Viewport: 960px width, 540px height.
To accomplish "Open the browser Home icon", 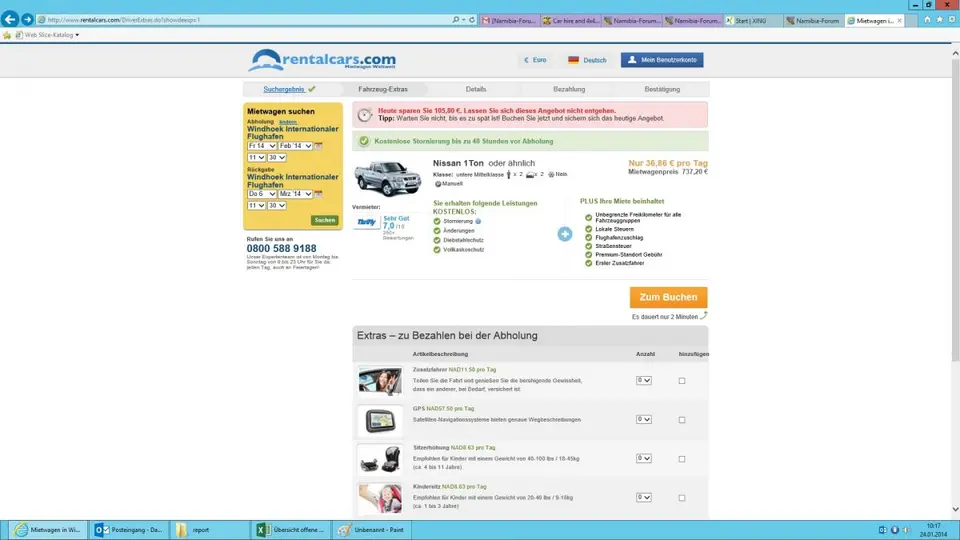I will coord(928,20).
